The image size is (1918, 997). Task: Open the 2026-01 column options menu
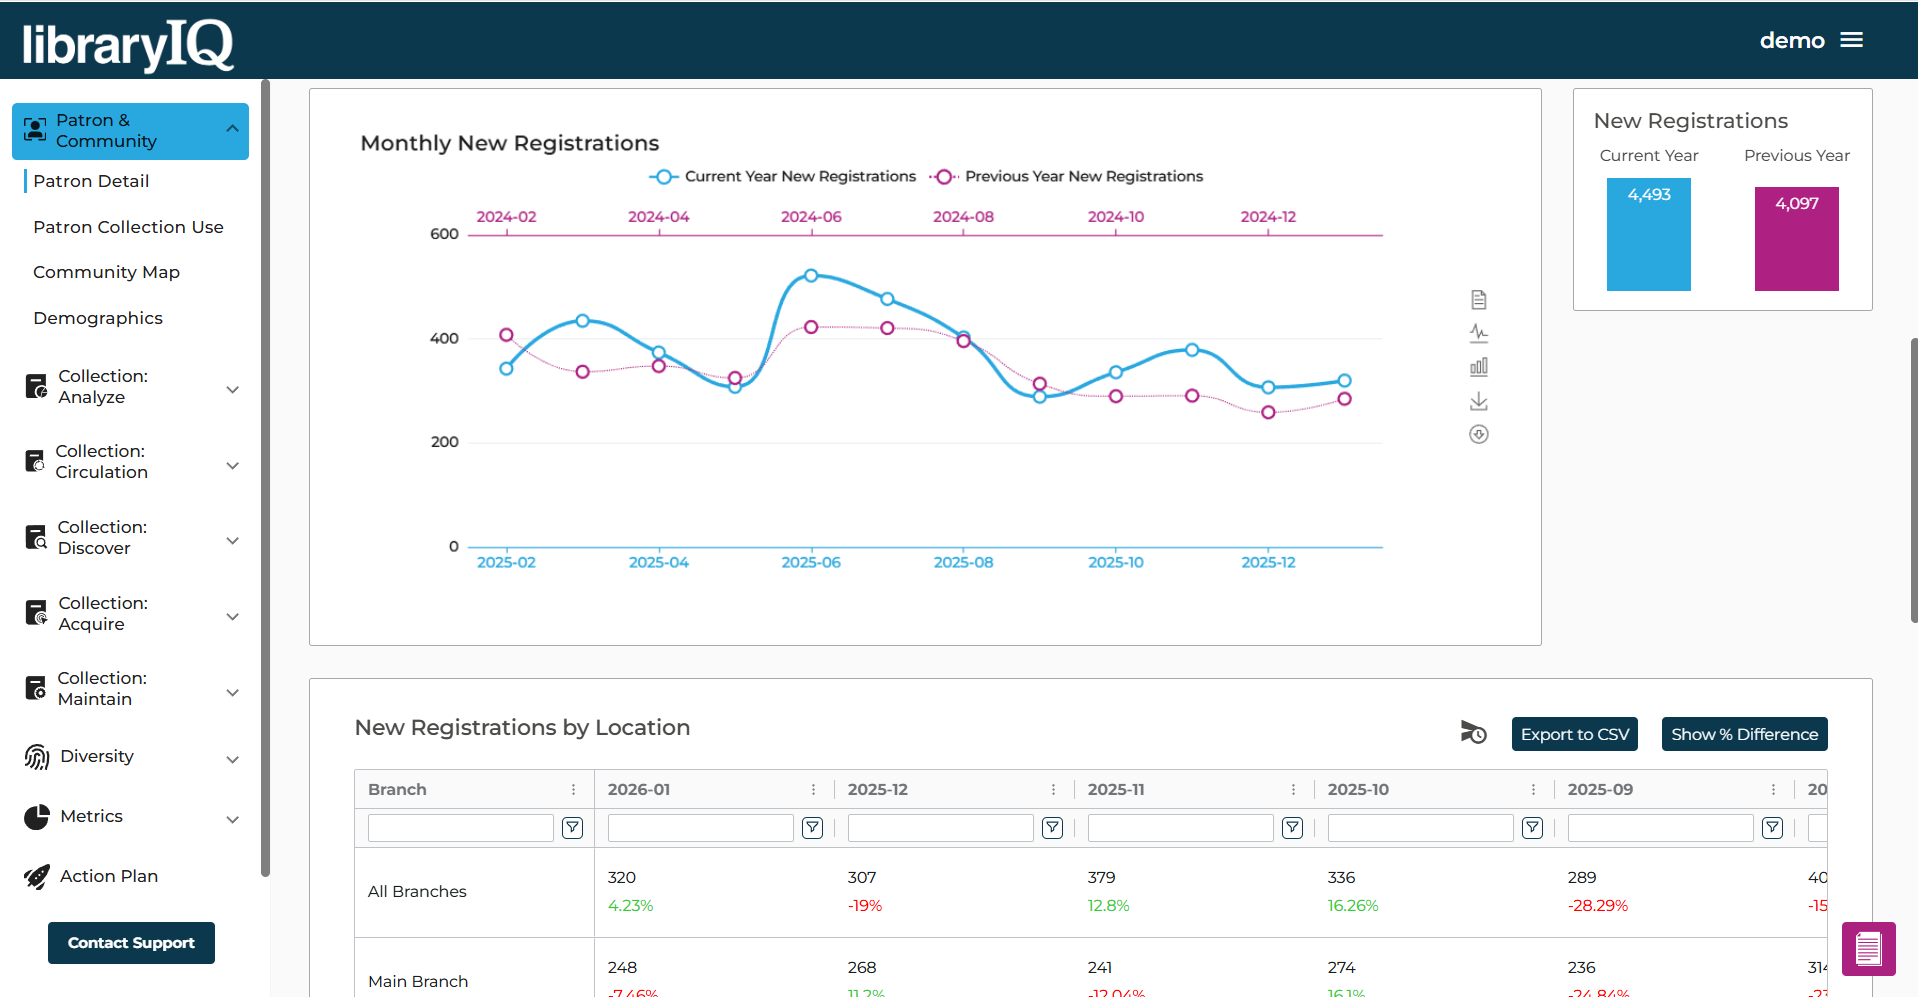[813, 789]
